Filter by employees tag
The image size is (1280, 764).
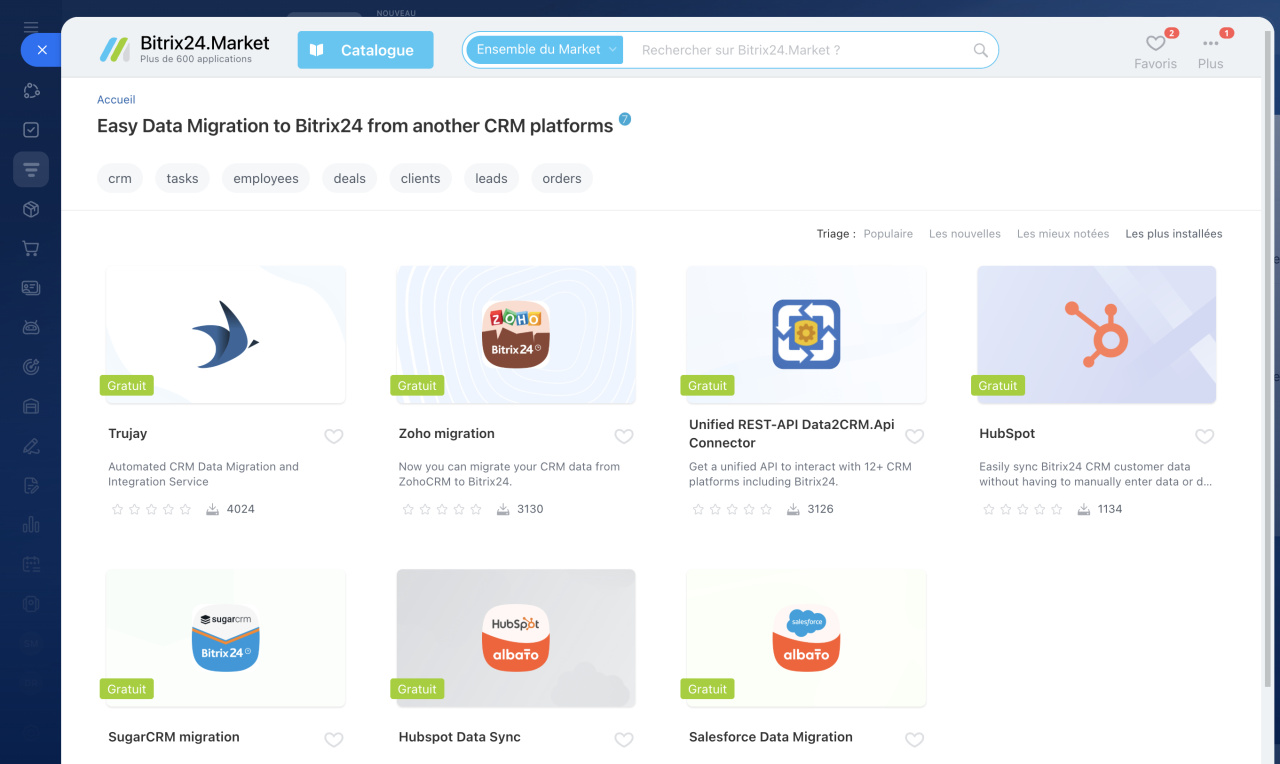[266, 178]
